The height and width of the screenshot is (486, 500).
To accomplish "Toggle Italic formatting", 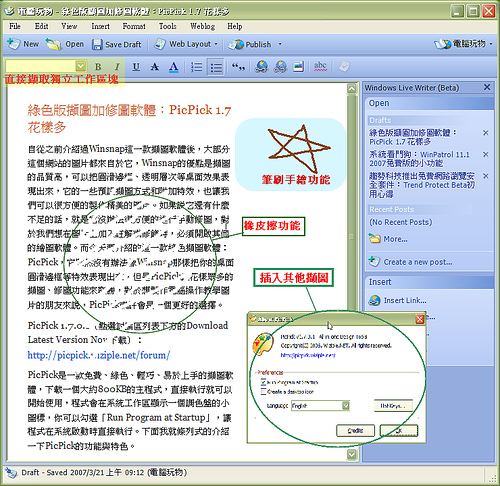I will pyautogui.click(x=117, y=67).
